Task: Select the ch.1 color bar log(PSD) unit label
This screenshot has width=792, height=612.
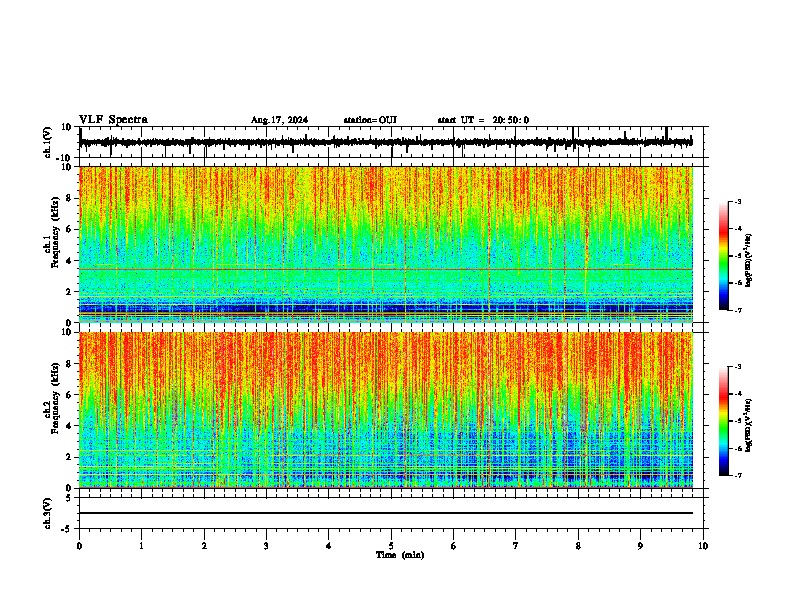Action: click(748, 260)
